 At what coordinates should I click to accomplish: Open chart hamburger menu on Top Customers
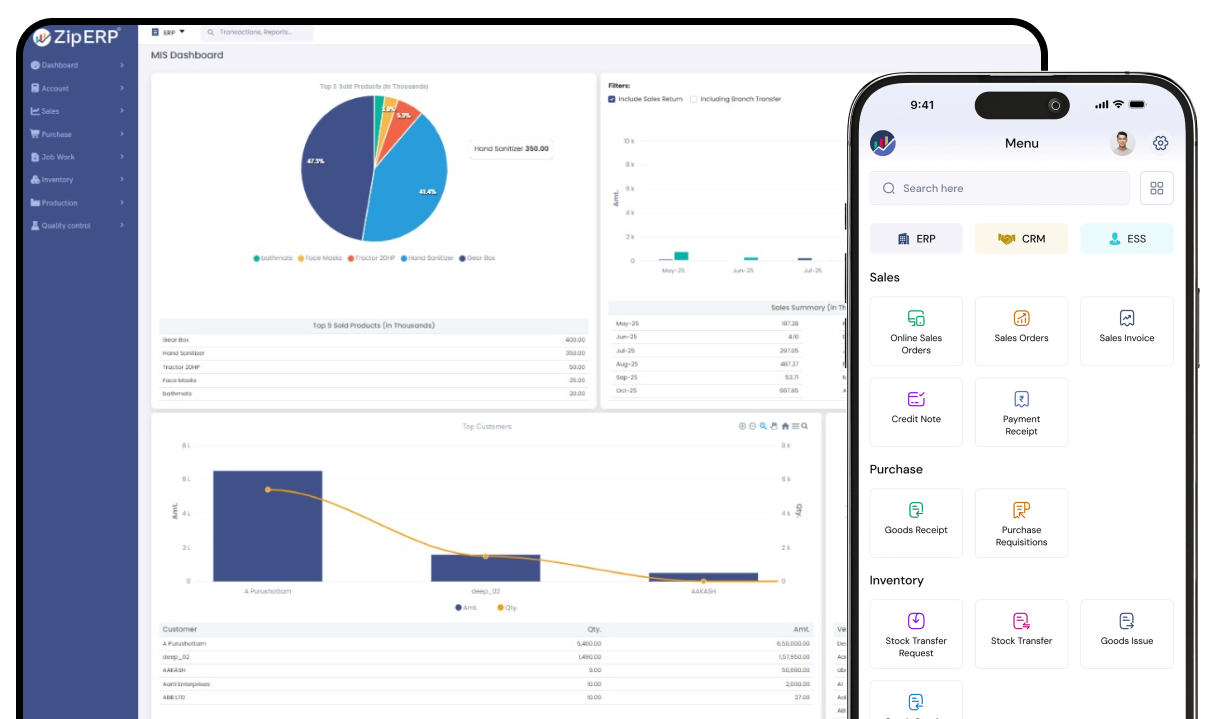point(795,426)
